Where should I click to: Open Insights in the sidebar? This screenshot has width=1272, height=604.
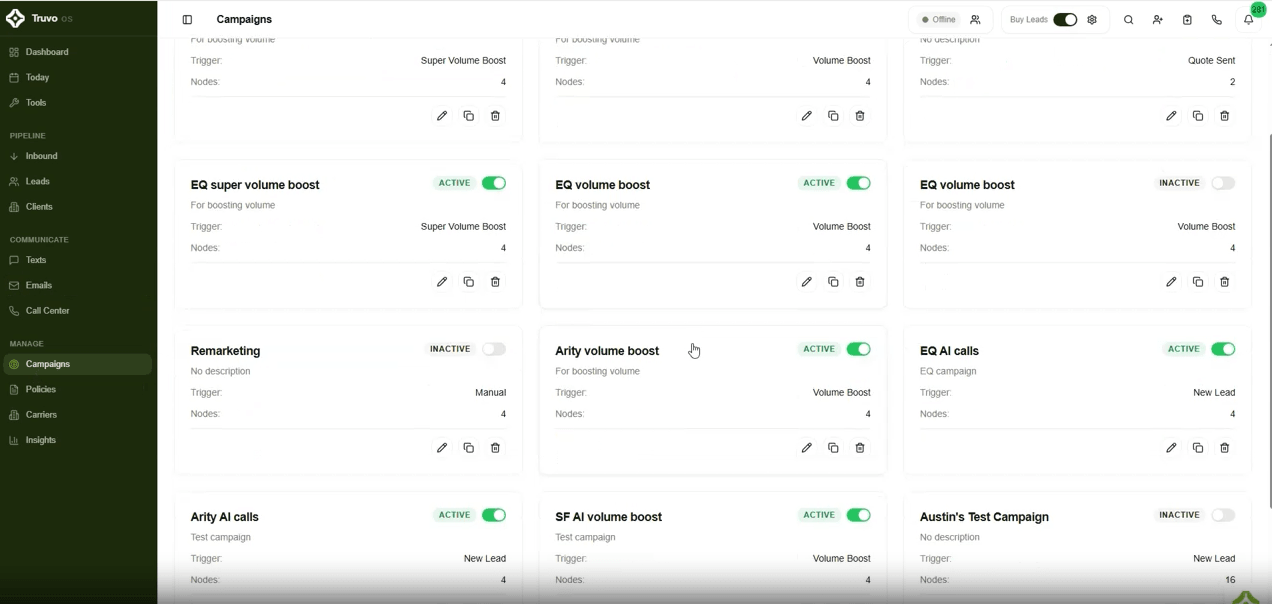[77, 440]
